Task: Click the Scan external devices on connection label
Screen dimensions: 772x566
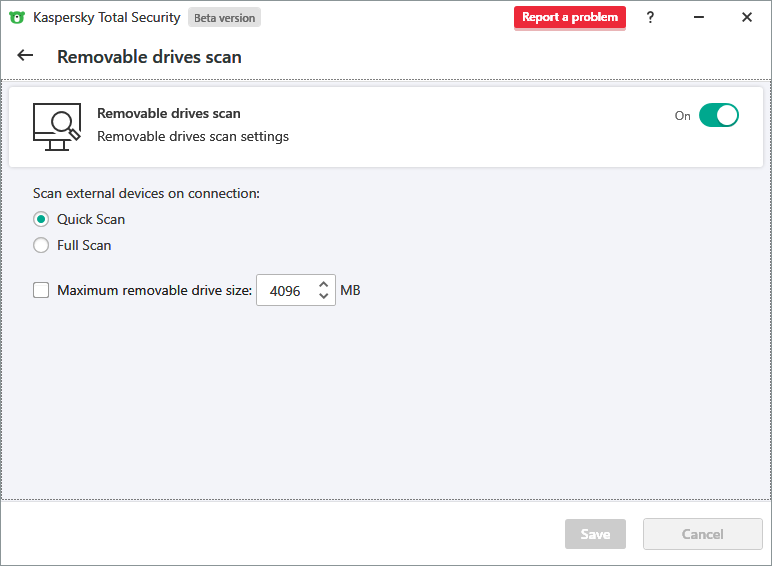Action: [146, 193]
